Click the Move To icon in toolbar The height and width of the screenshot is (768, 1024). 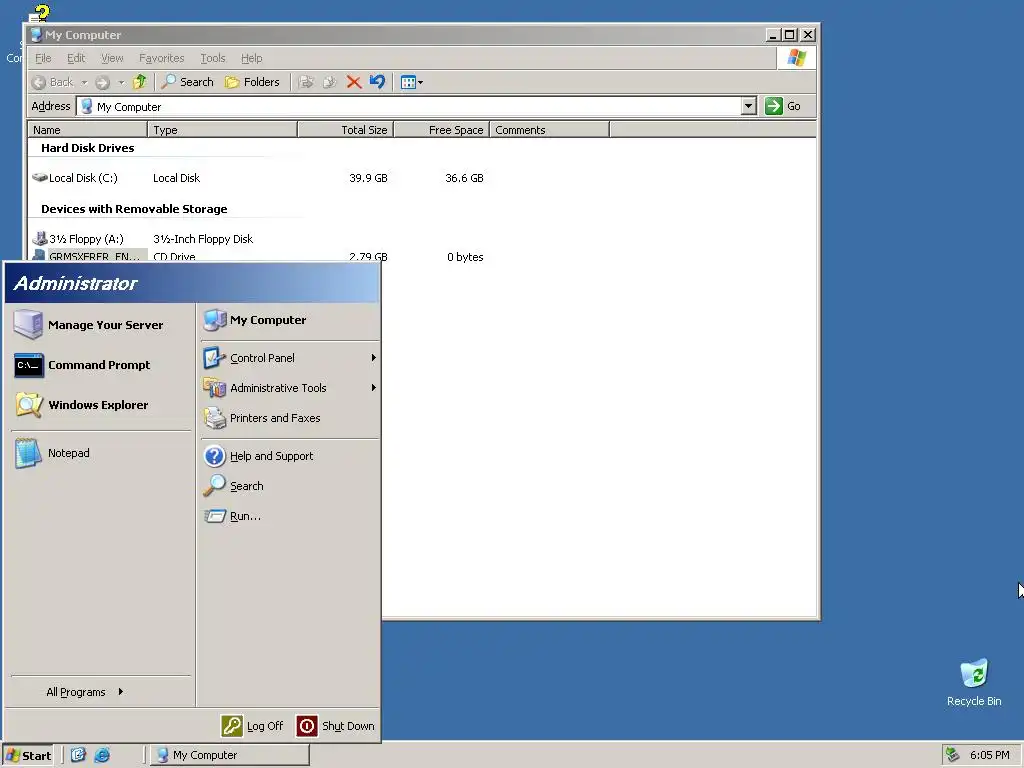[x=306, y=82]
